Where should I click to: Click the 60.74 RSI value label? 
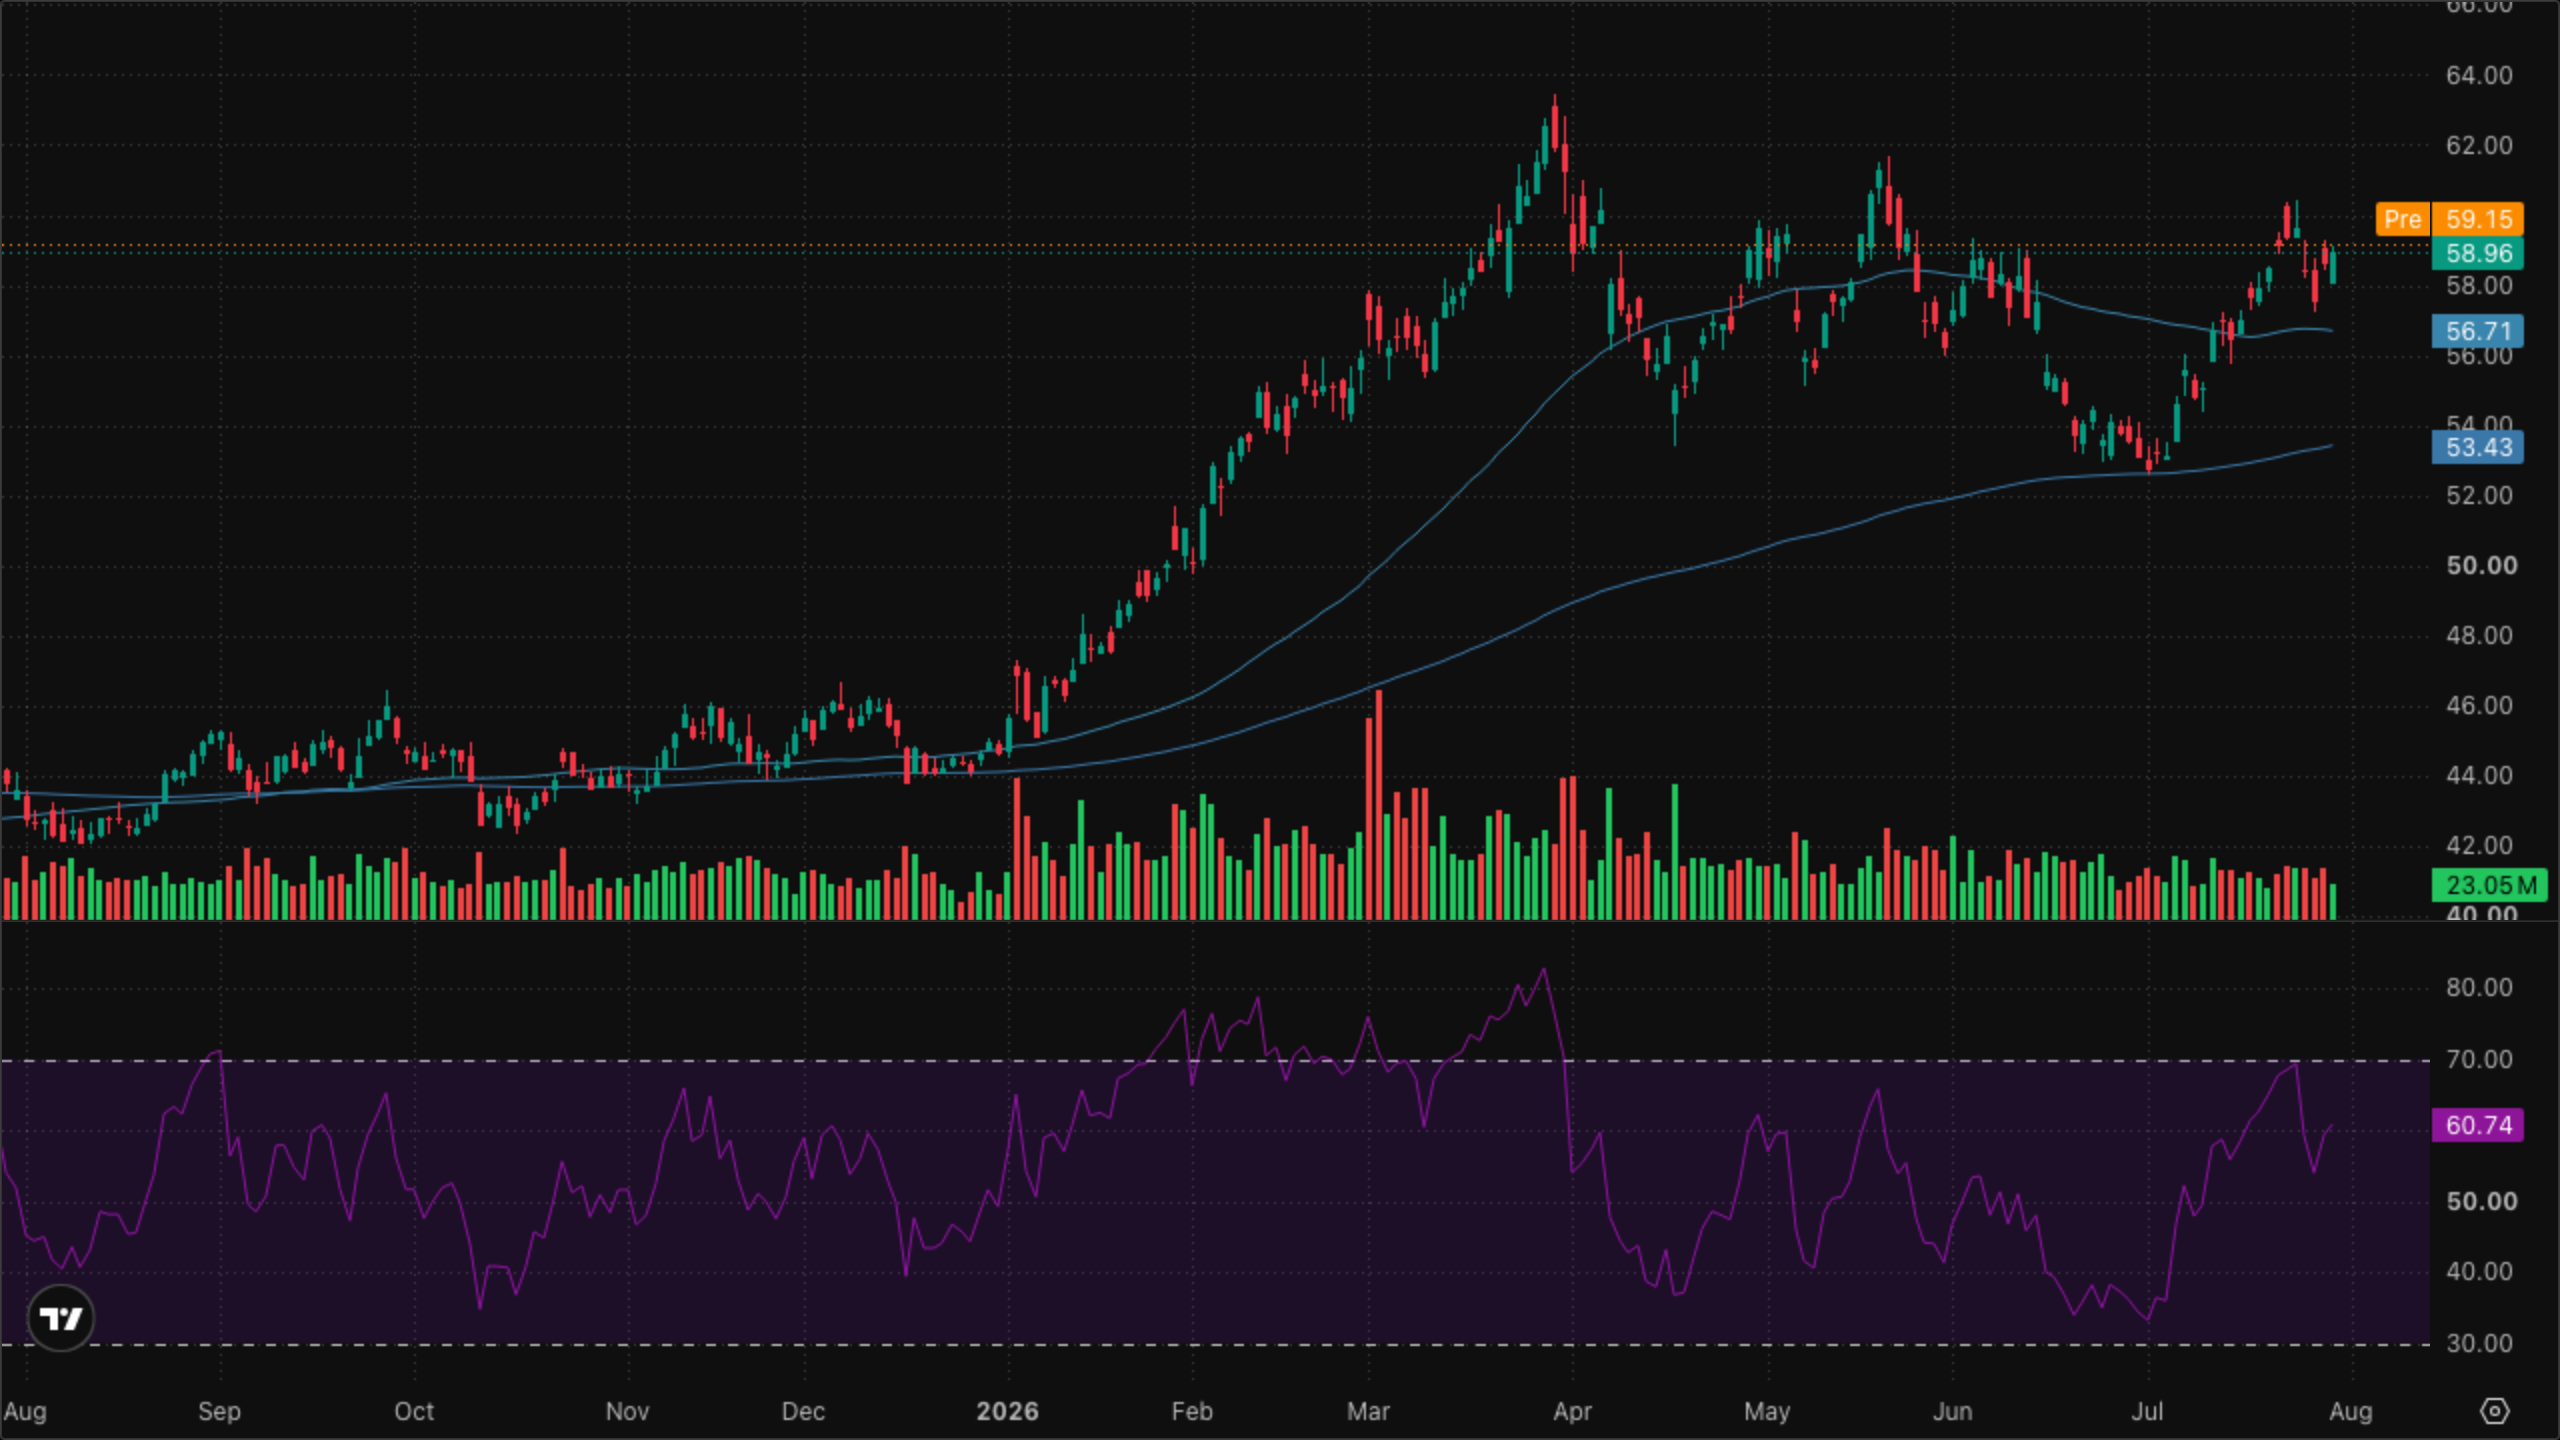tap(2478, 1125)
